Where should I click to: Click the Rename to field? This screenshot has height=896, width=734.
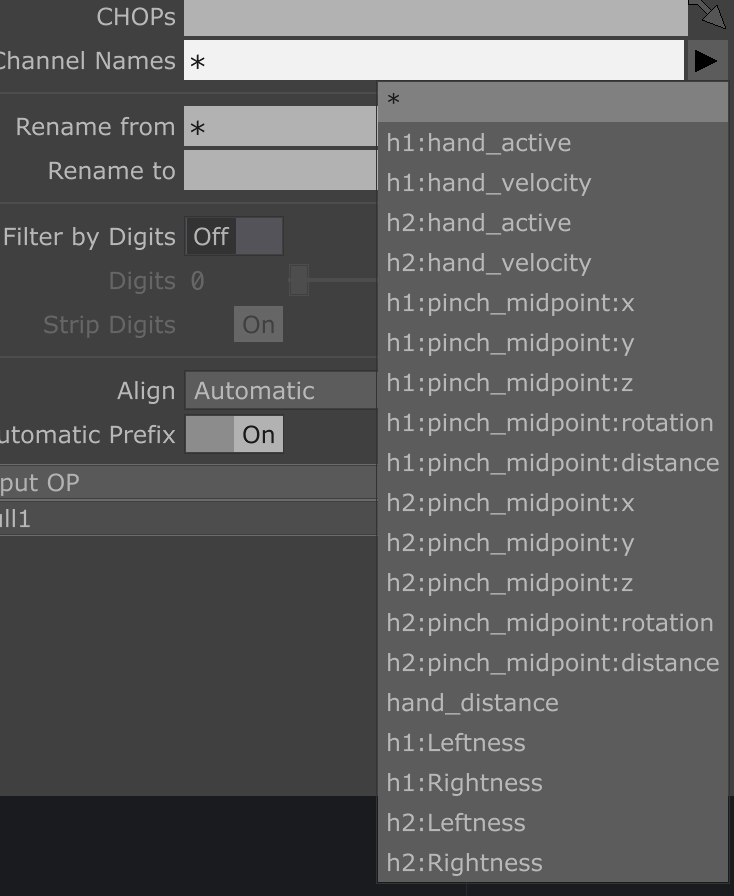(x=280, y=171)
